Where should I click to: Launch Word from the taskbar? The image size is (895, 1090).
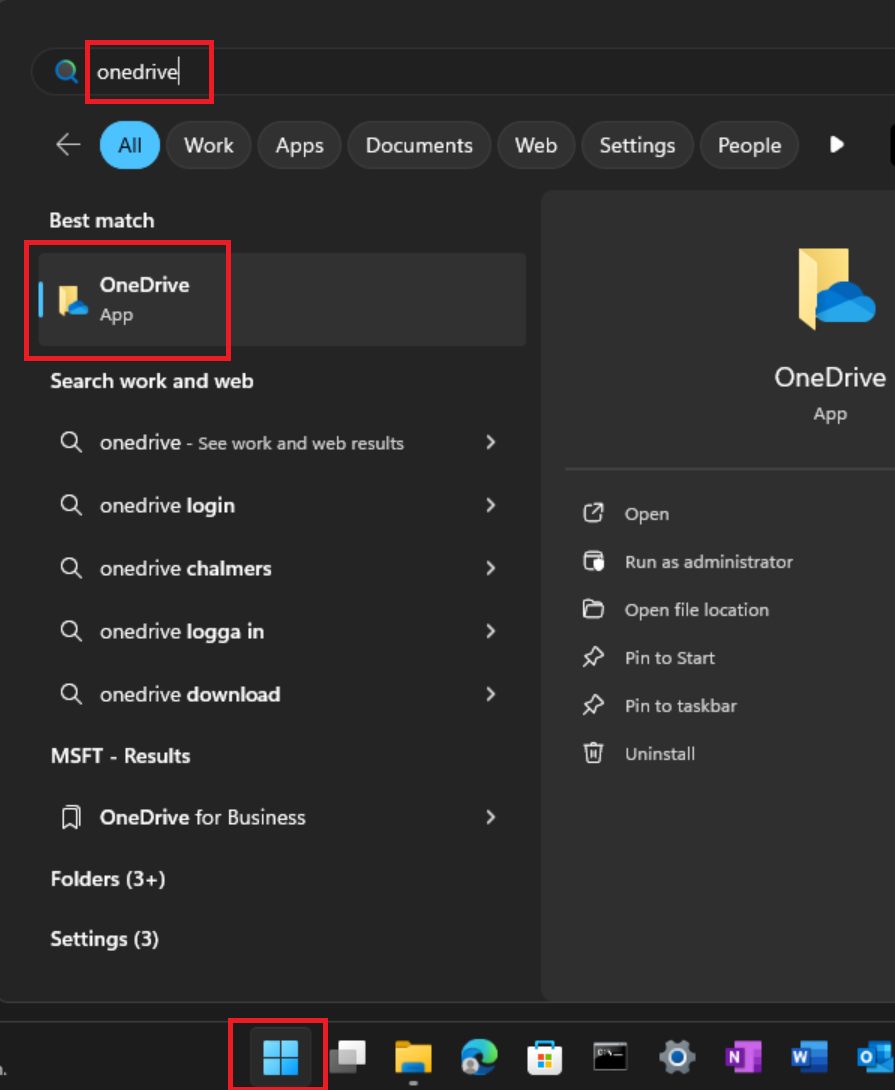pos(809,1056)
